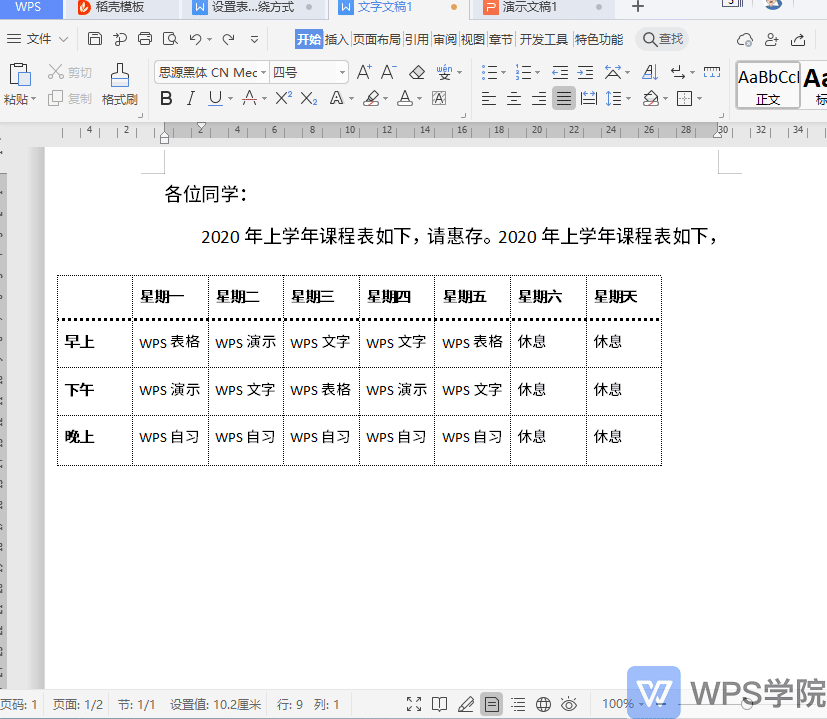This screenshot has width=827, height=719.
Task: Apply strikethrough to text
Action: [x=249, y=98]
